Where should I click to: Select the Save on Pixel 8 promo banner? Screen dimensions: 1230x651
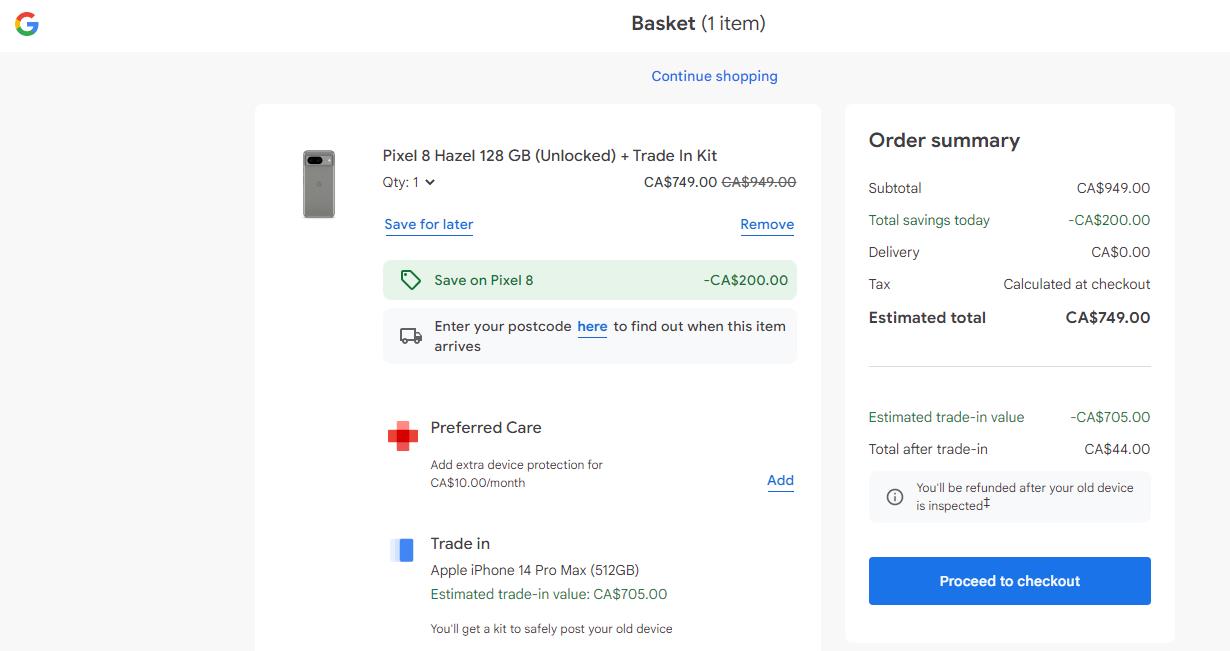coord(589,280)
